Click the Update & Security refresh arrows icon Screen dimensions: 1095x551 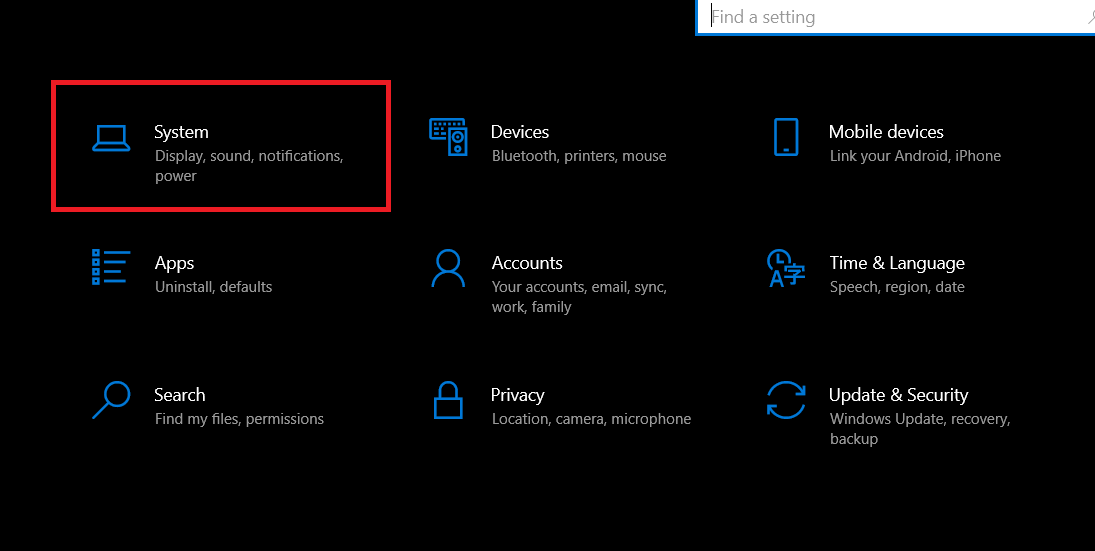[786, 400]
